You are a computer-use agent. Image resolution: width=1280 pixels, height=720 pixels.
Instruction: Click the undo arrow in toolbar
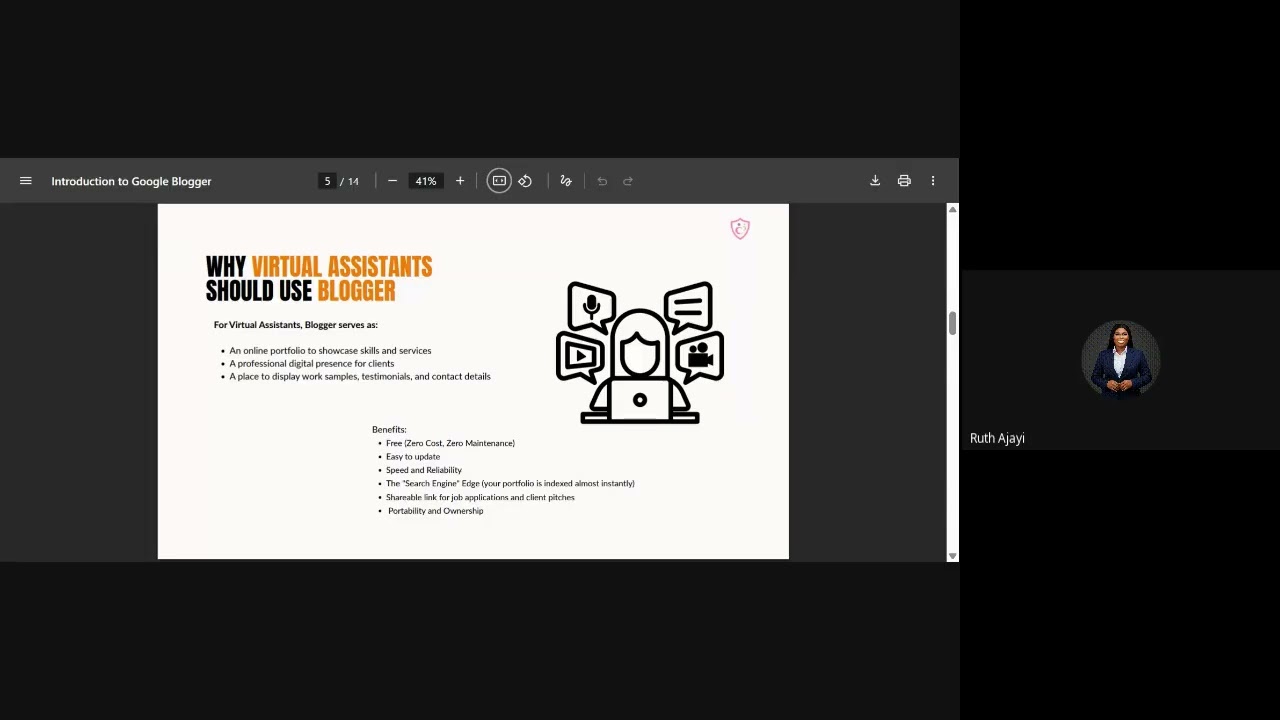(602, 181)
